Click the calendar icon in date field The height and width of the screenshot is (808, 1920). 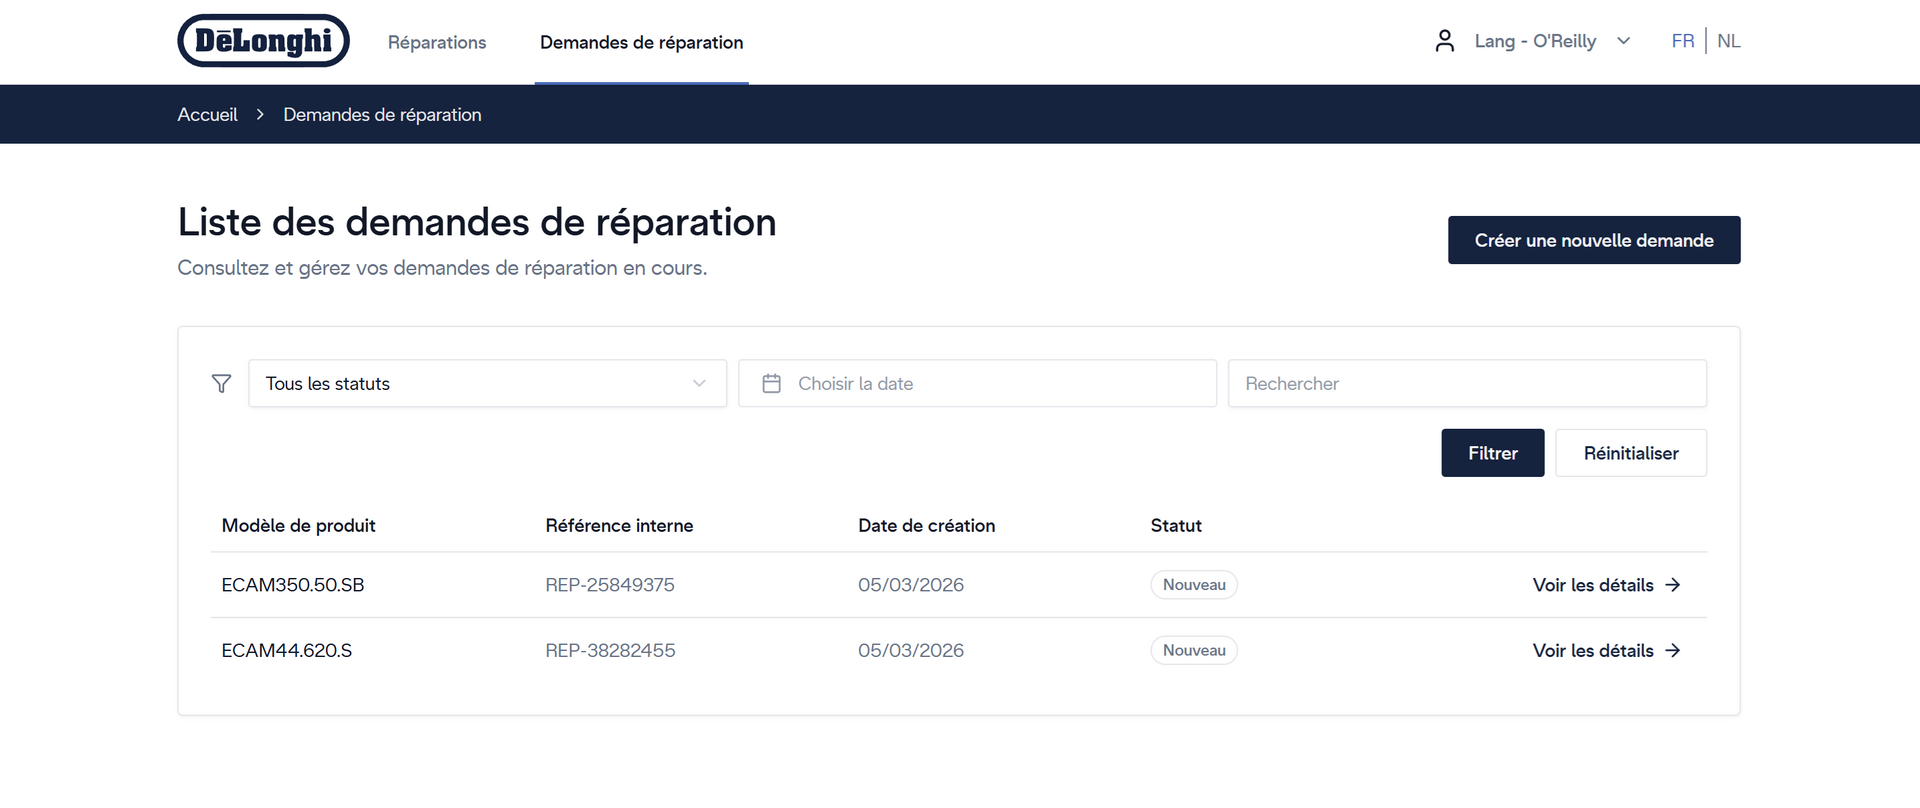tap(771, 384)
